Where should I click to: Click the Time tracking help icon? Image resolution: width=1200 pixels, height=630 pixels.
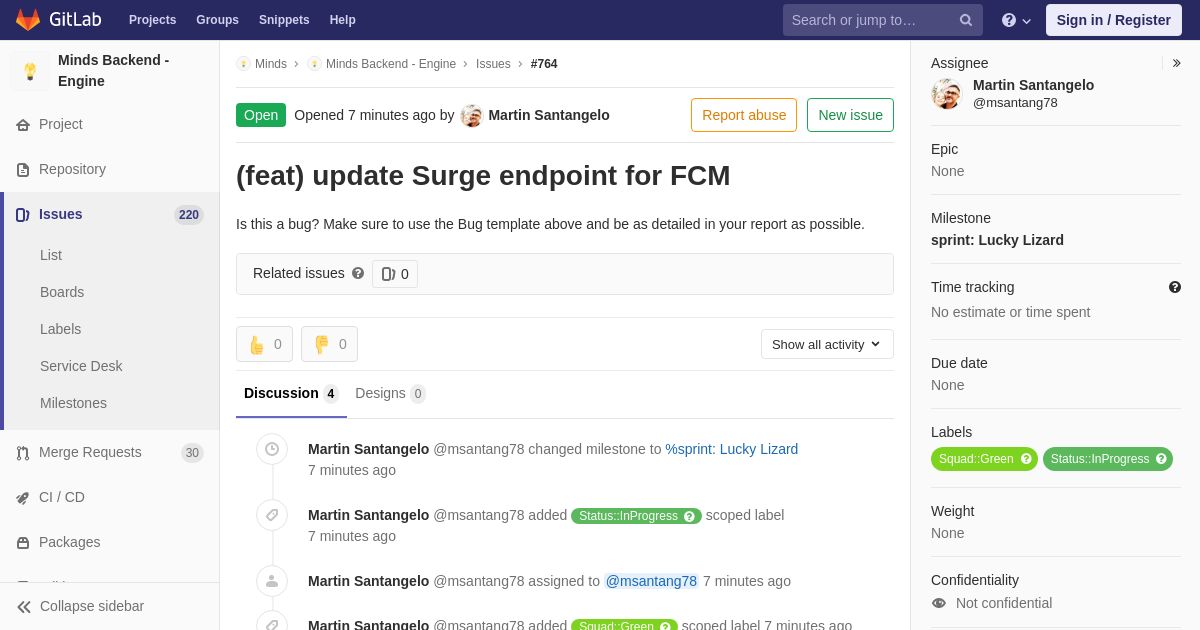[1175, 287]
